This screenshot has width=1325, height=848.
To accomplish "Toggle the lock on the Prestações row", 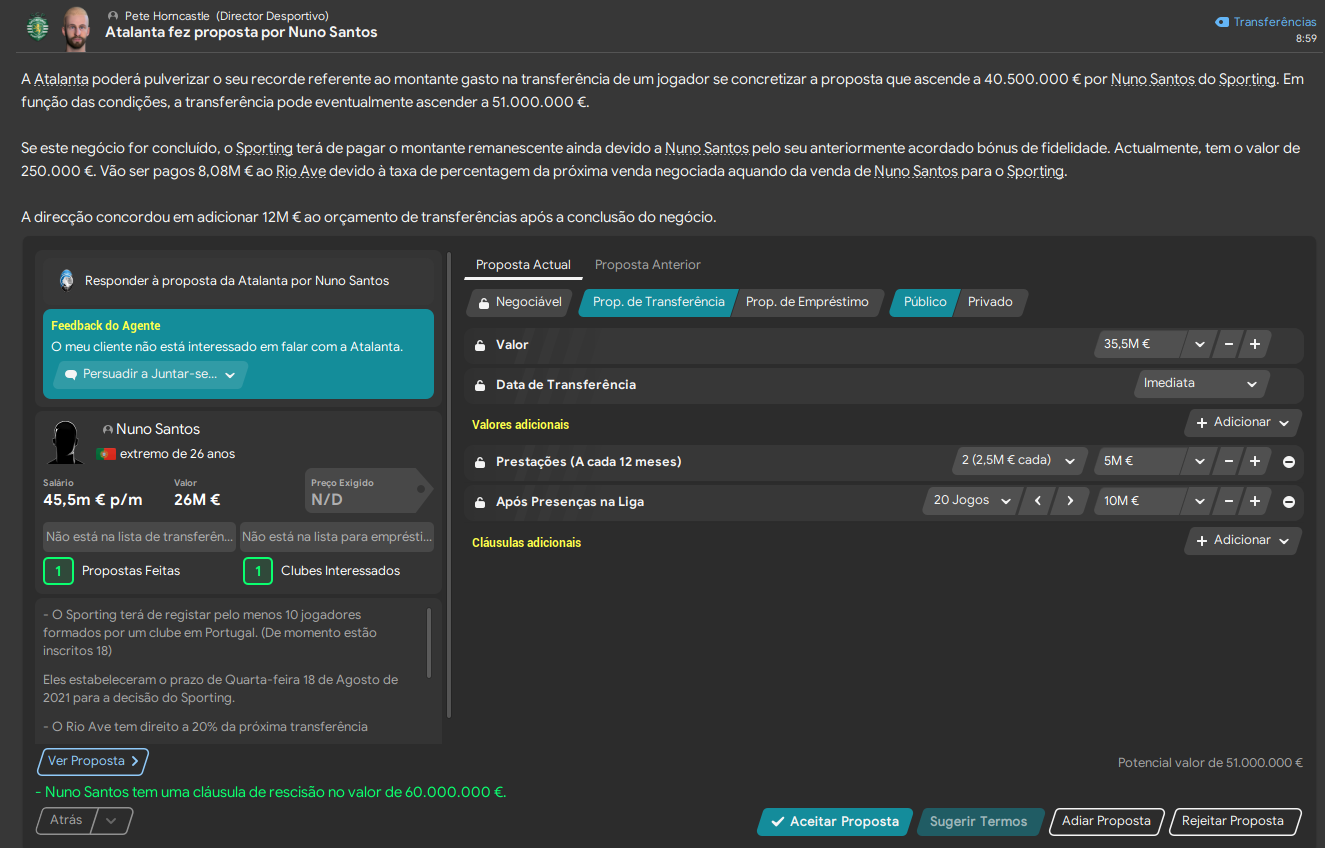I will (480, 462).
